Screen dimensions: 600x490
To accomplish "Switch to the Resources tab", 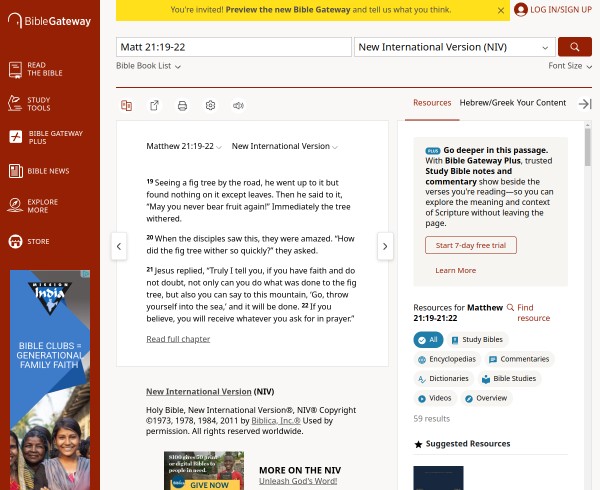I will tap(432, 103).
